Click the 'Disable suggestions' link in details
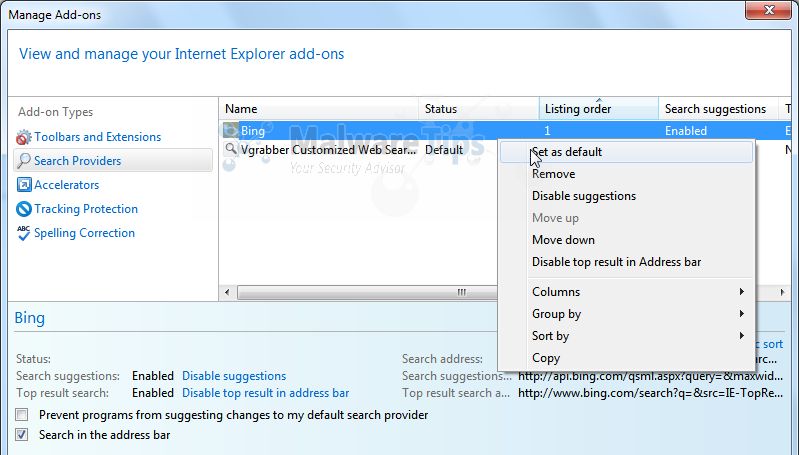The height and width of the screenshot is (455, 799). tap(234, 376)
